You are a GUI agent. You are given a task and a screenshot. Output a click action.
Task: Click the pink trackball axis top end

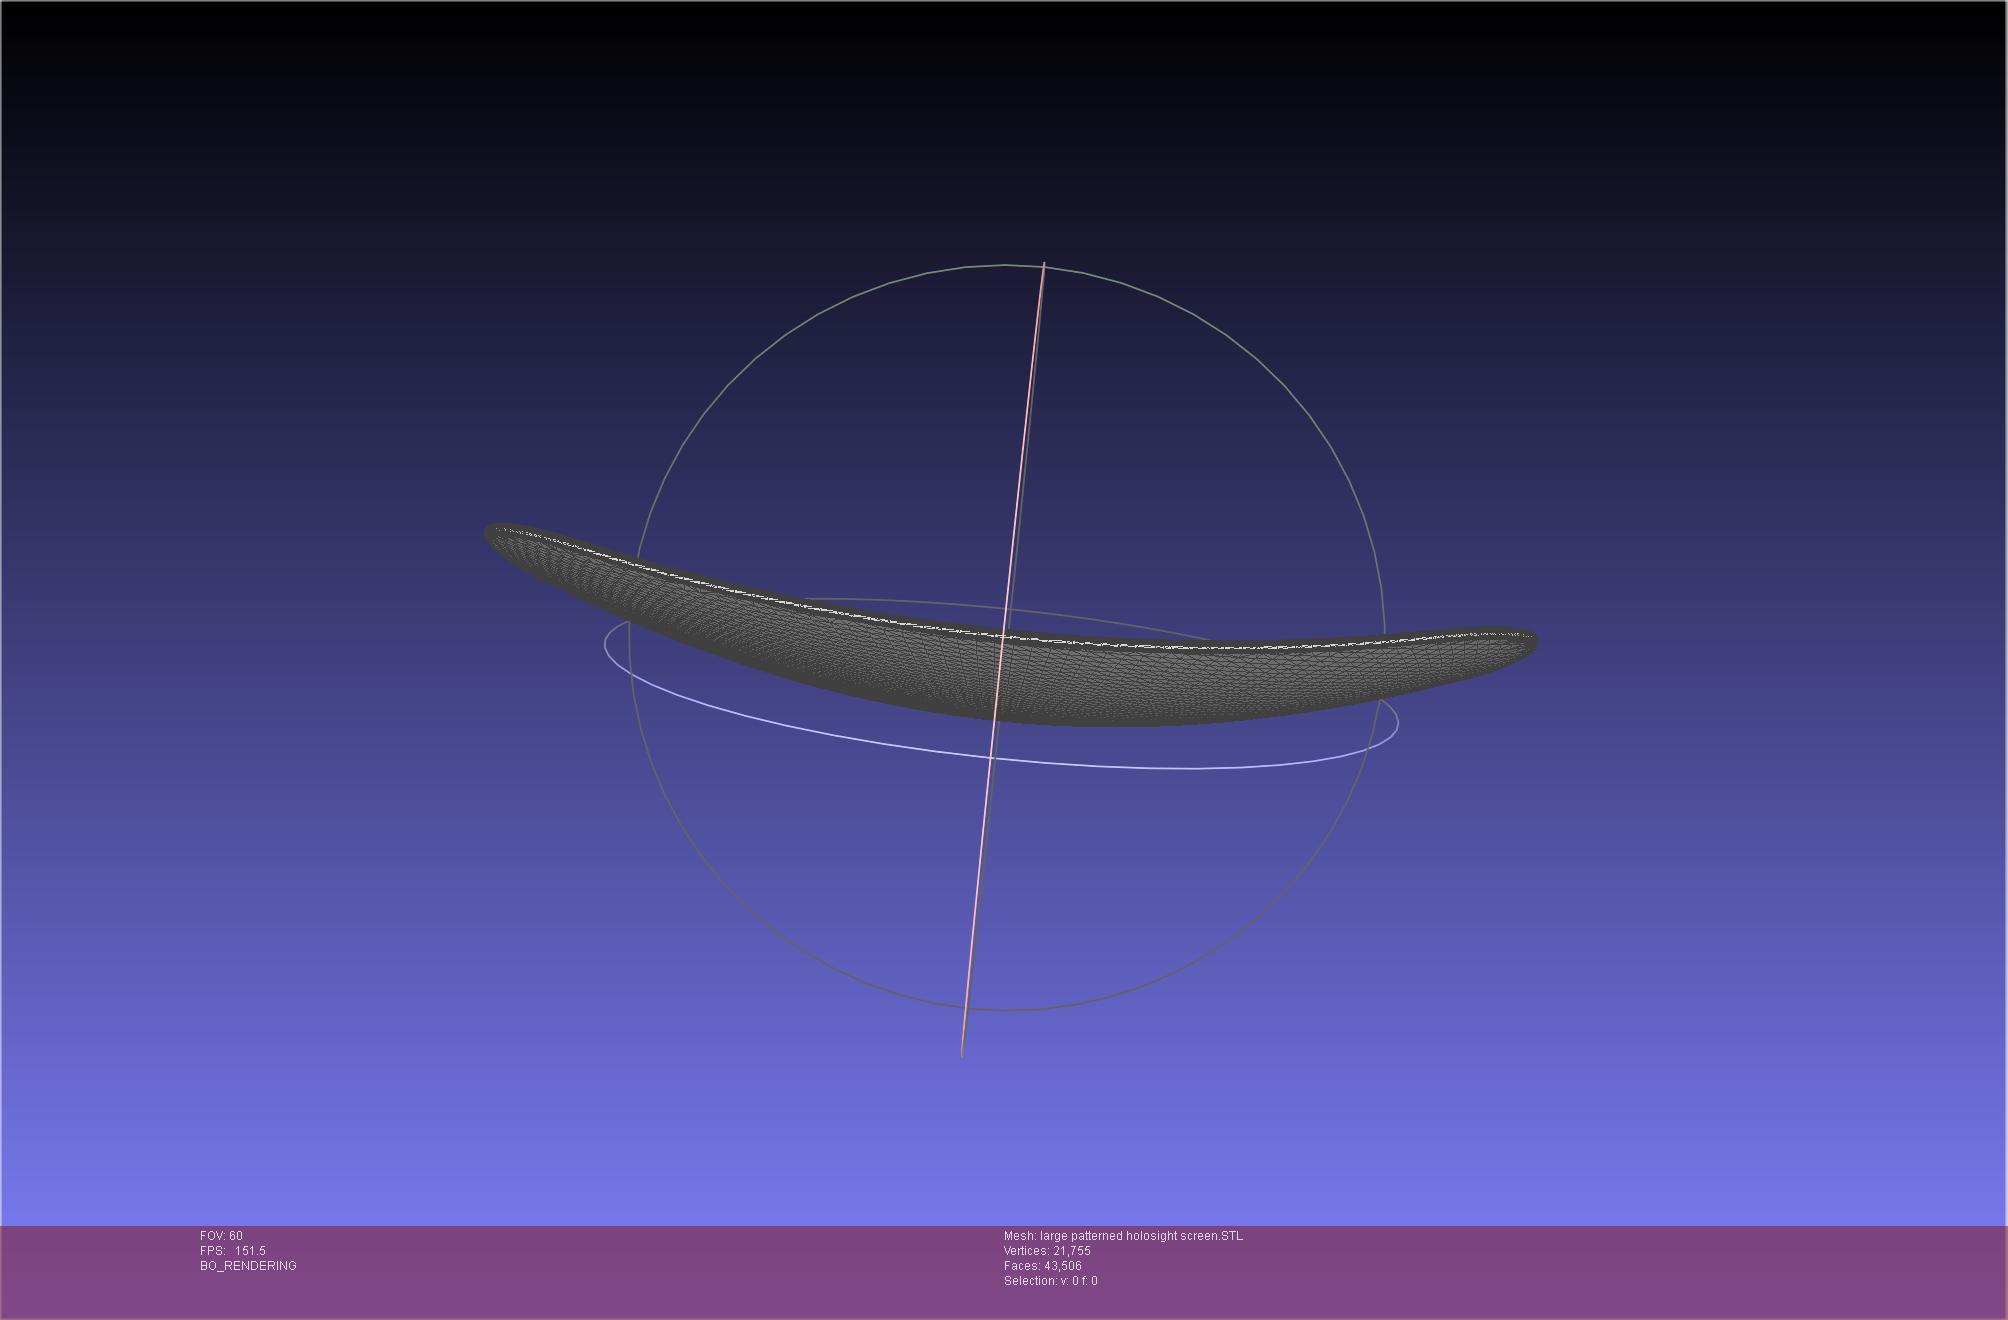click(x=1044, y=265)
